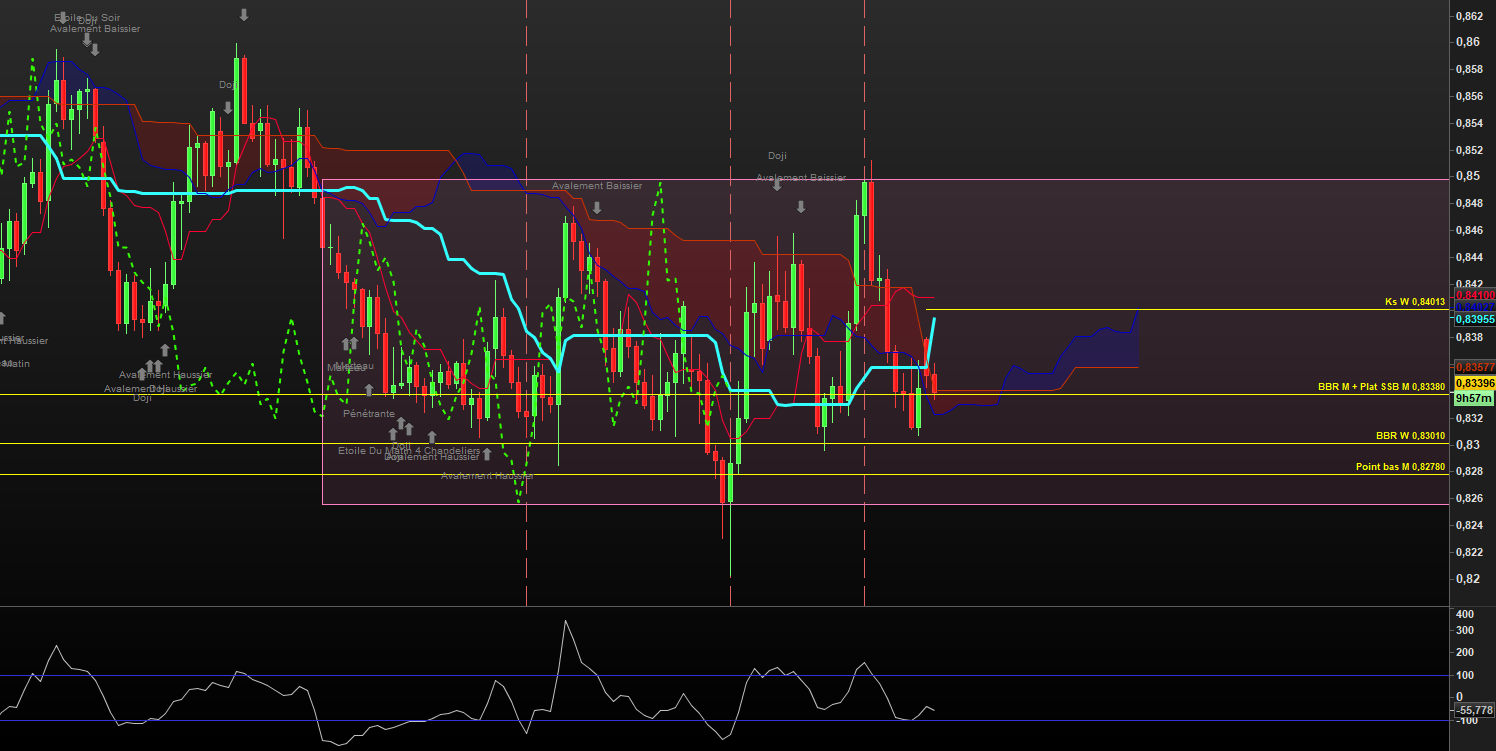Click the up arrow just above the Pénétrante label

tap(369, 390)
